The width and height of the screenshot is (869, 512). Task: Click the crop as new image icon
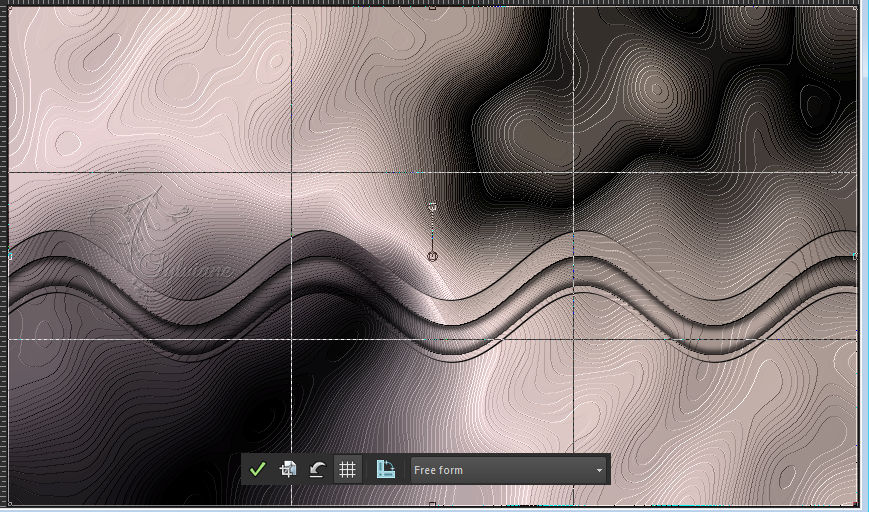(x=288, y=470)
